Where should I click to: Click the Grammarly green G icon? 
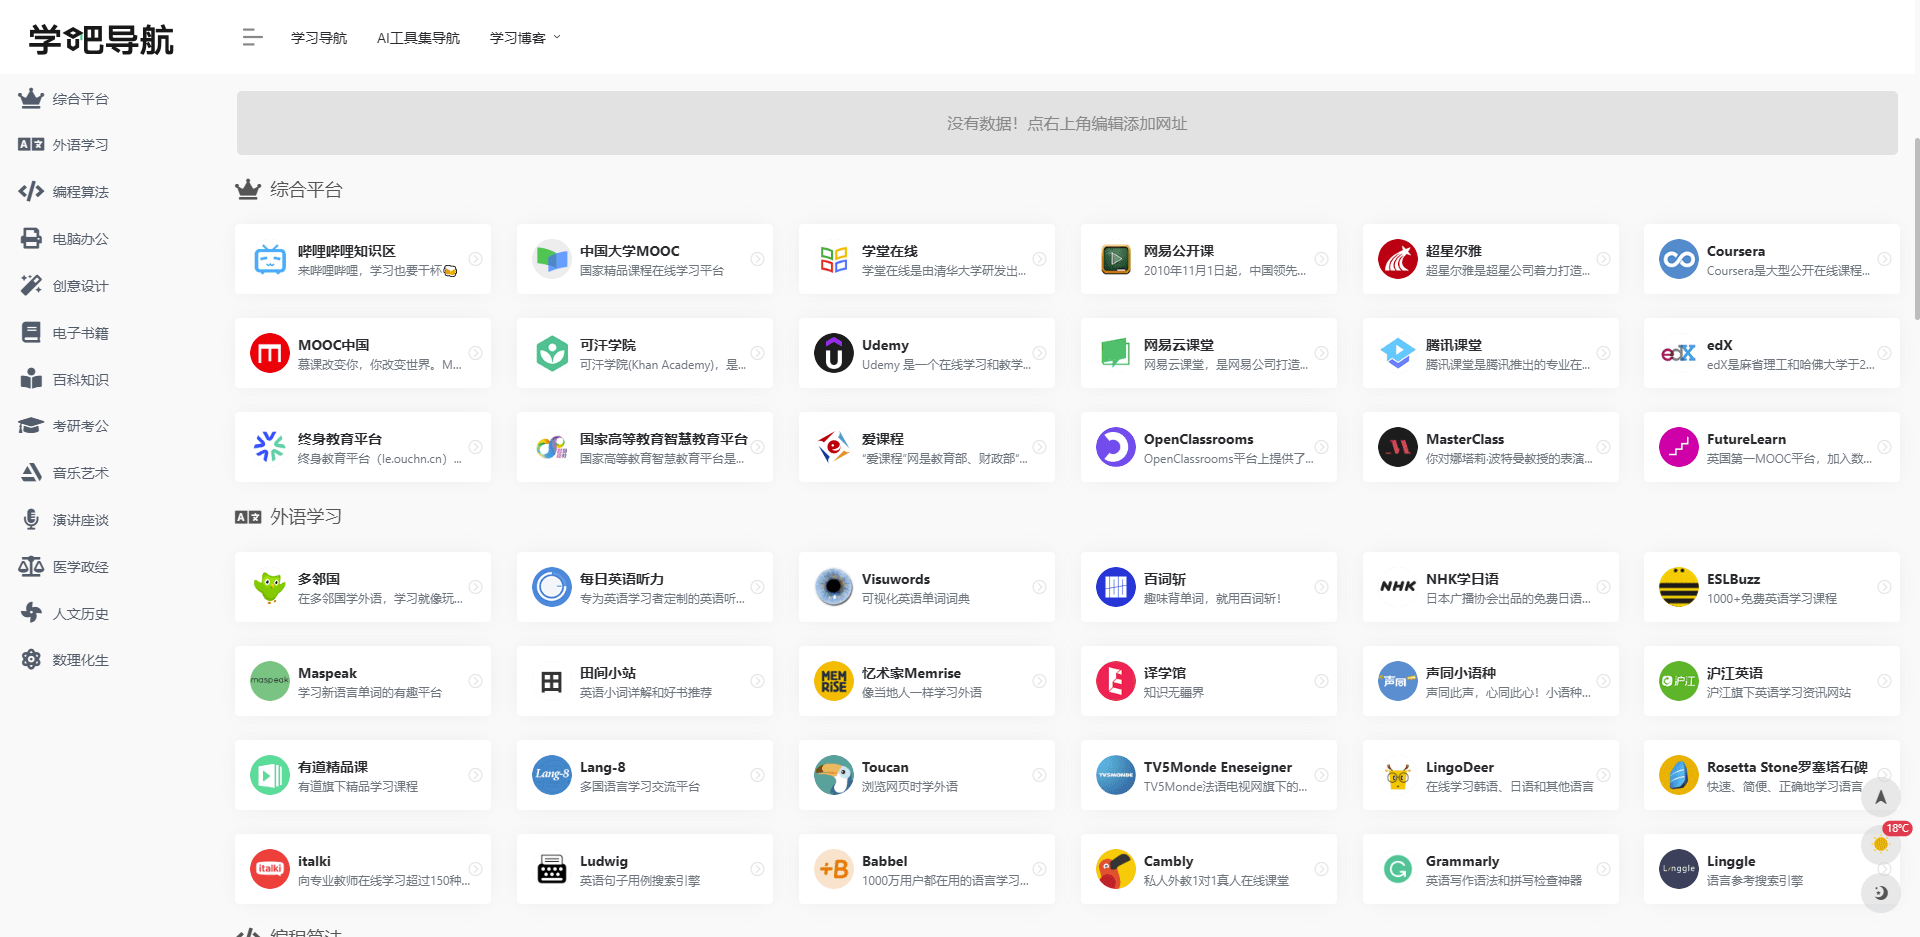[x=1398, y=869]
